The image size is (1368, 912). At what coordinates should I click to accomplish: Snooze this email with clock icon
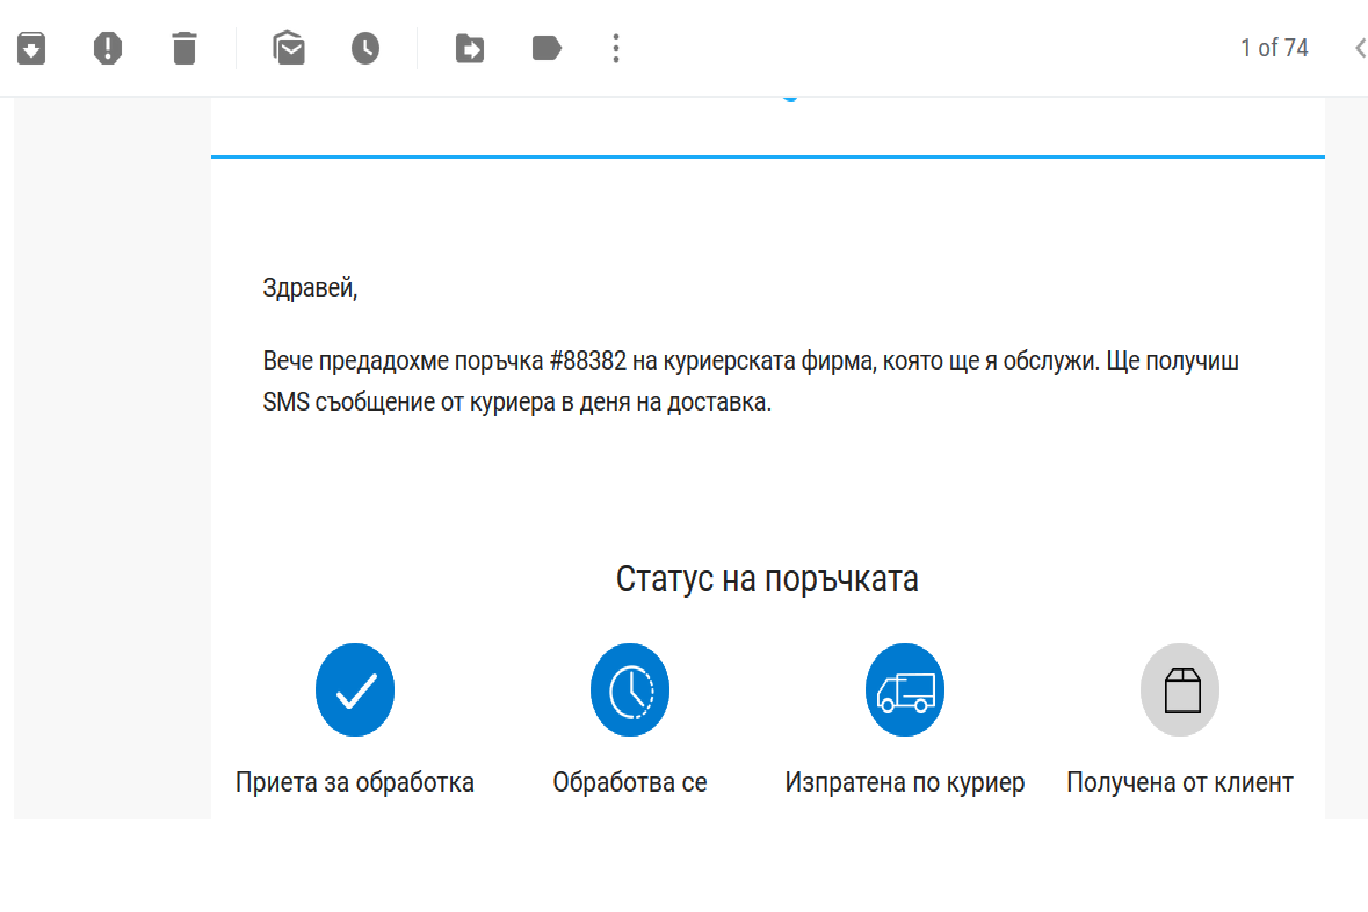point(365,48)
